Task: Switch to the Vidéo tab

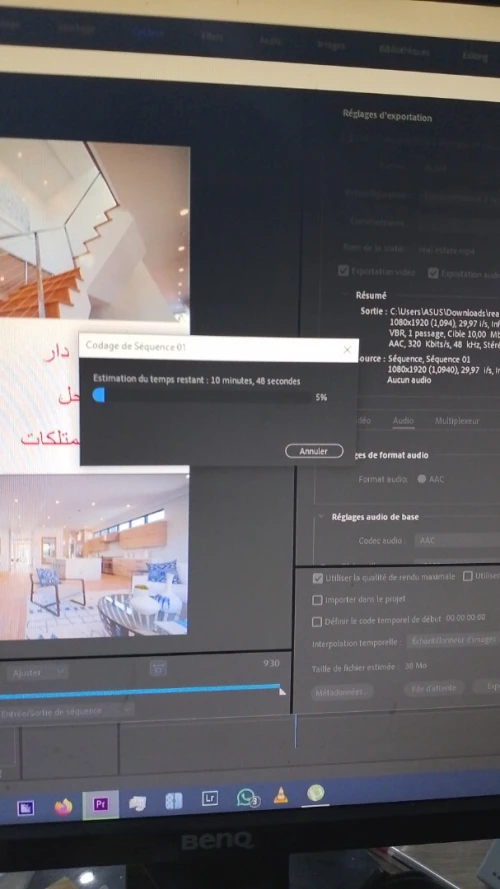Action: tap(363, 420)
